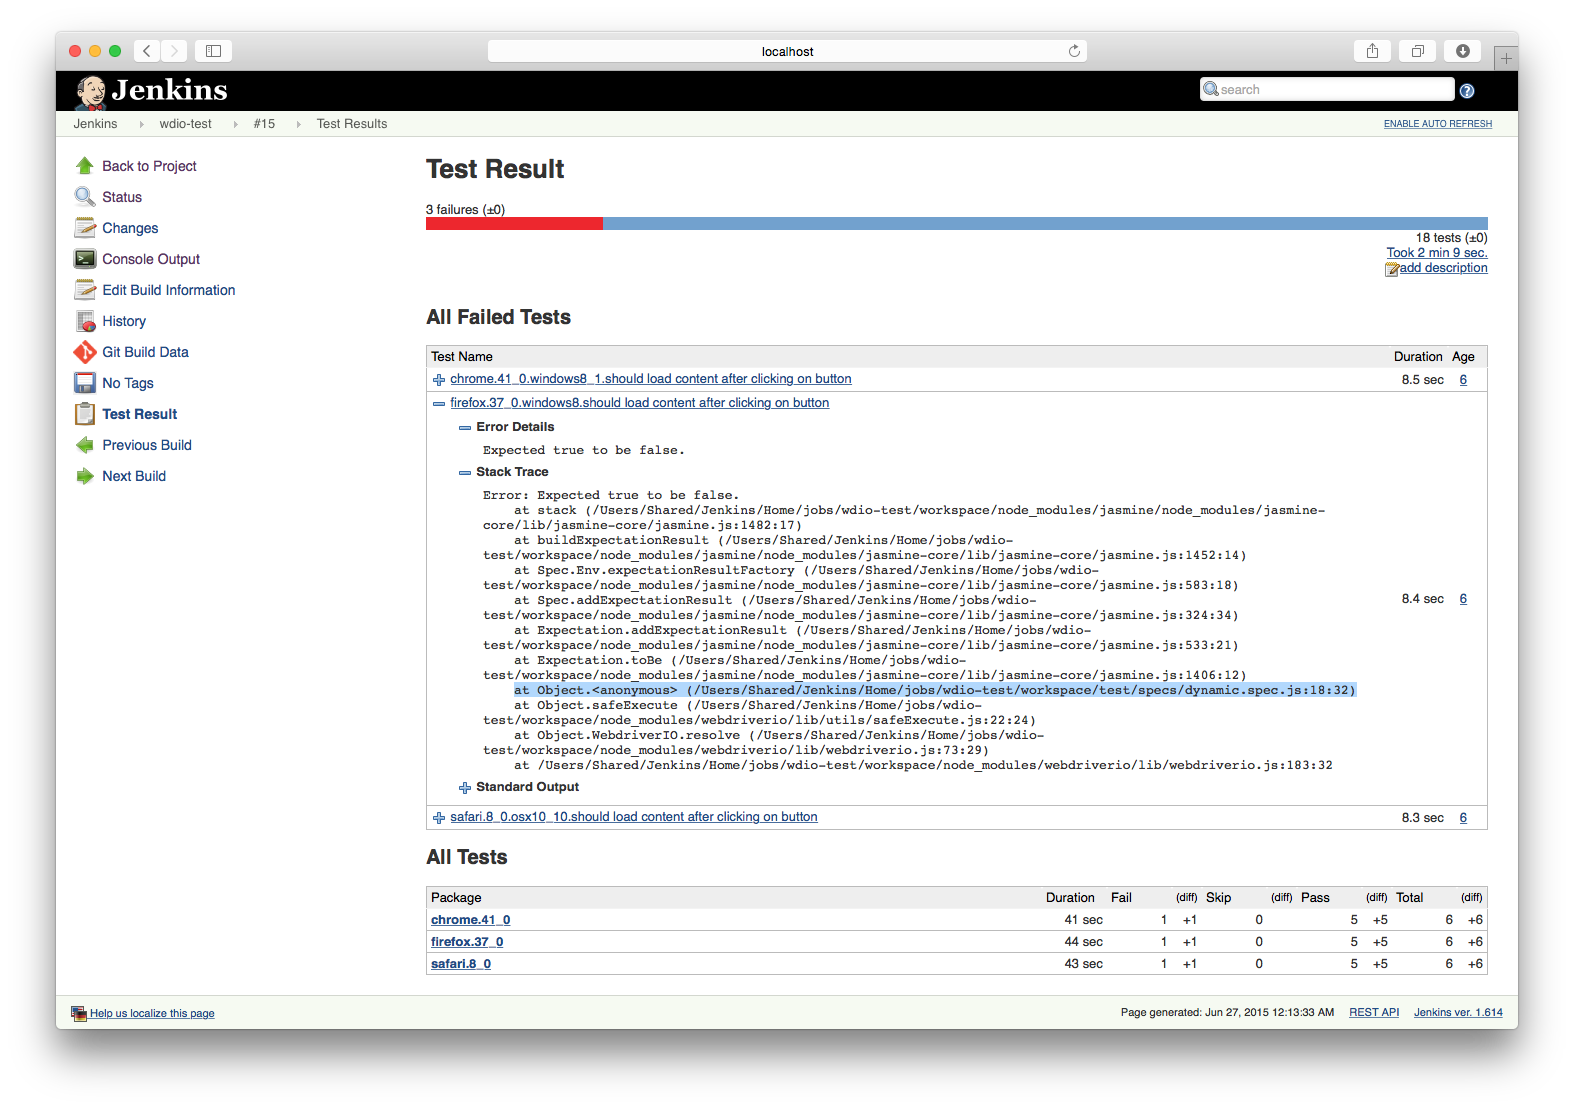
Task: Open the firefox.37_0 package link in All Tests
Action: click(467, 942)
